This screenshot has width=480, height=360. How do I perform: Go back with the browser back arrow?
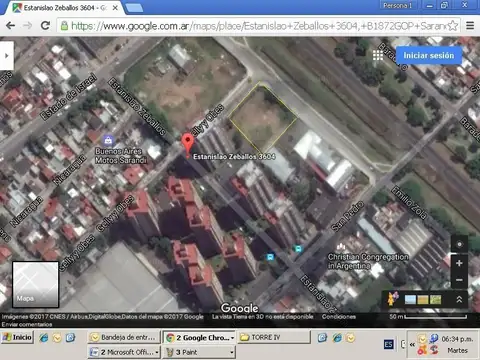pos(10,26)
